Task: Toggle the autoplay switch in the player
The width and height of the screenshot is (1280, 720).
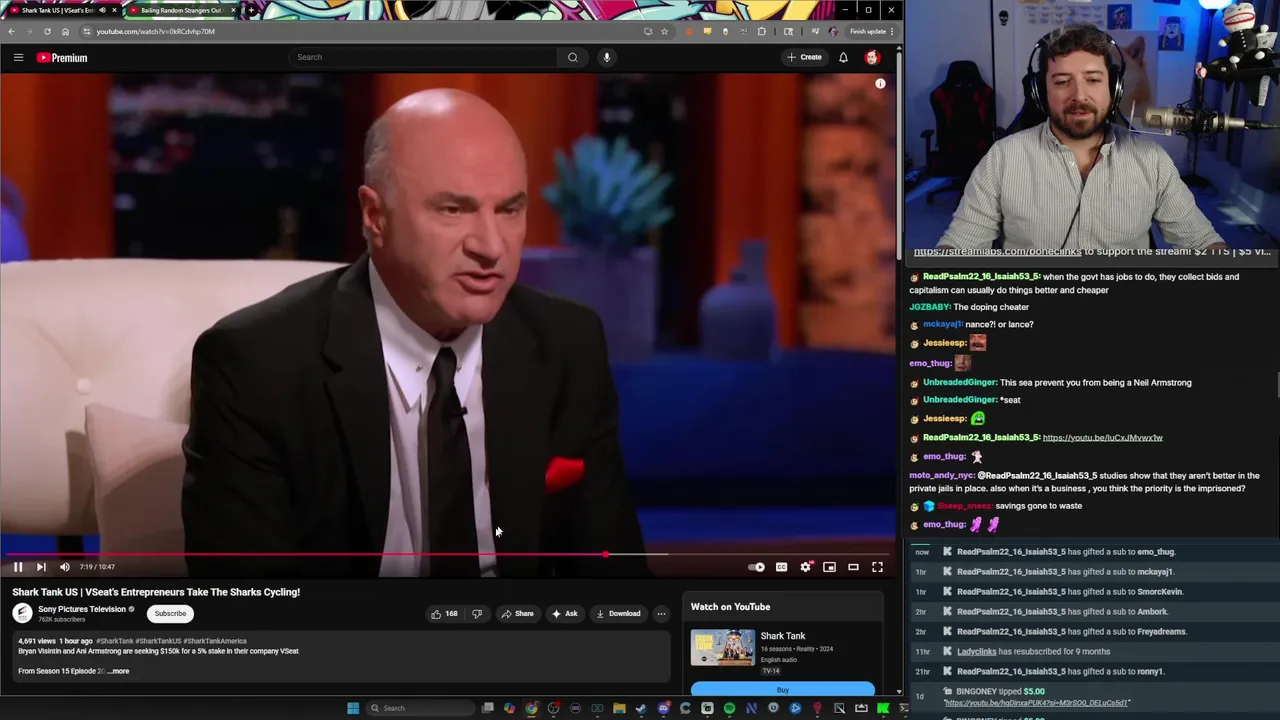Action: [757, 567]
